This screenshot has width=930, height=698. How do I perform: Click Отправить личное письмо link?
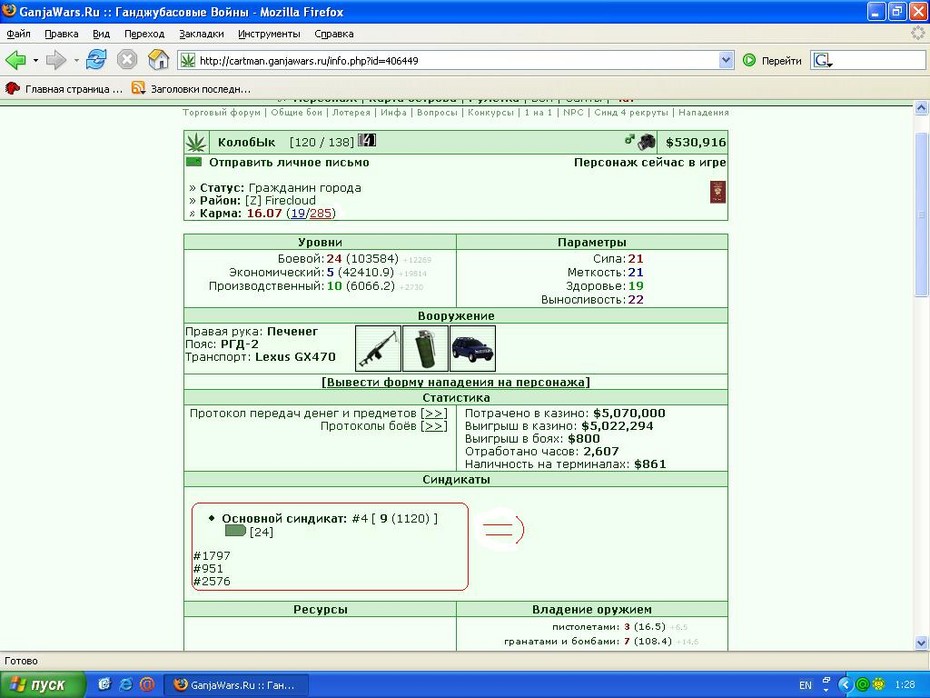(x=289, y=162)
